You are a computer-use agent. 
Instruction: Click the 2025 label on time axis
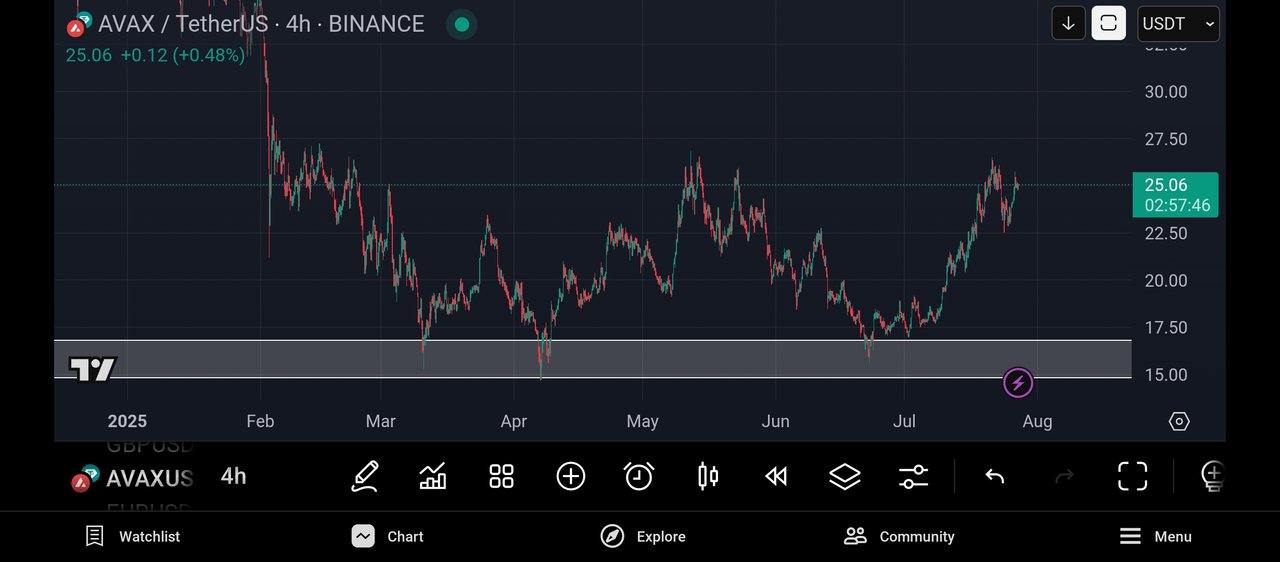(x=127, y=421)
